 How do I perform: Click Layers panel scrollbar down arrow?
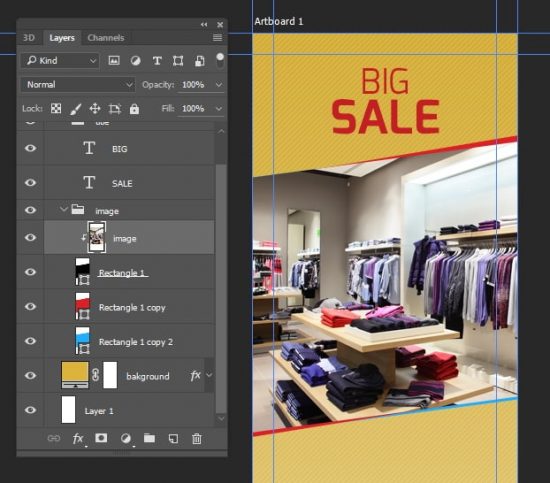tap(221, 418)
